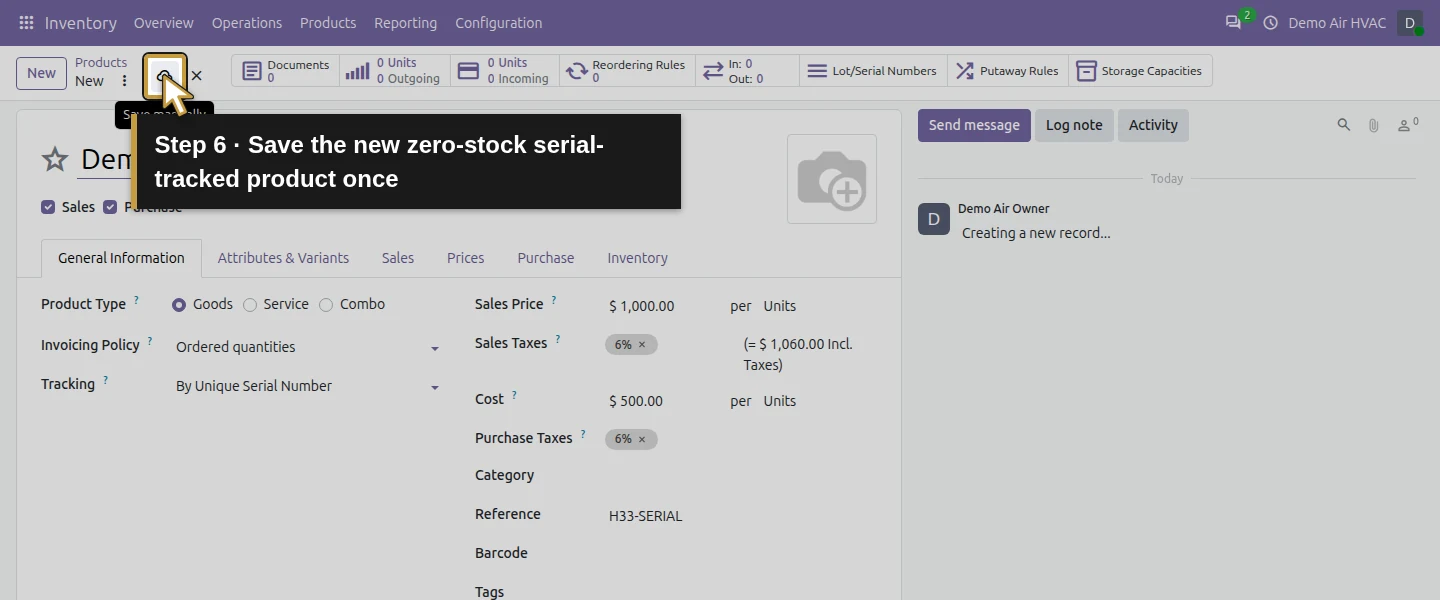Mark product as favorite with star
Viewport: 1440px width, 600px height.
click(55, 159)
